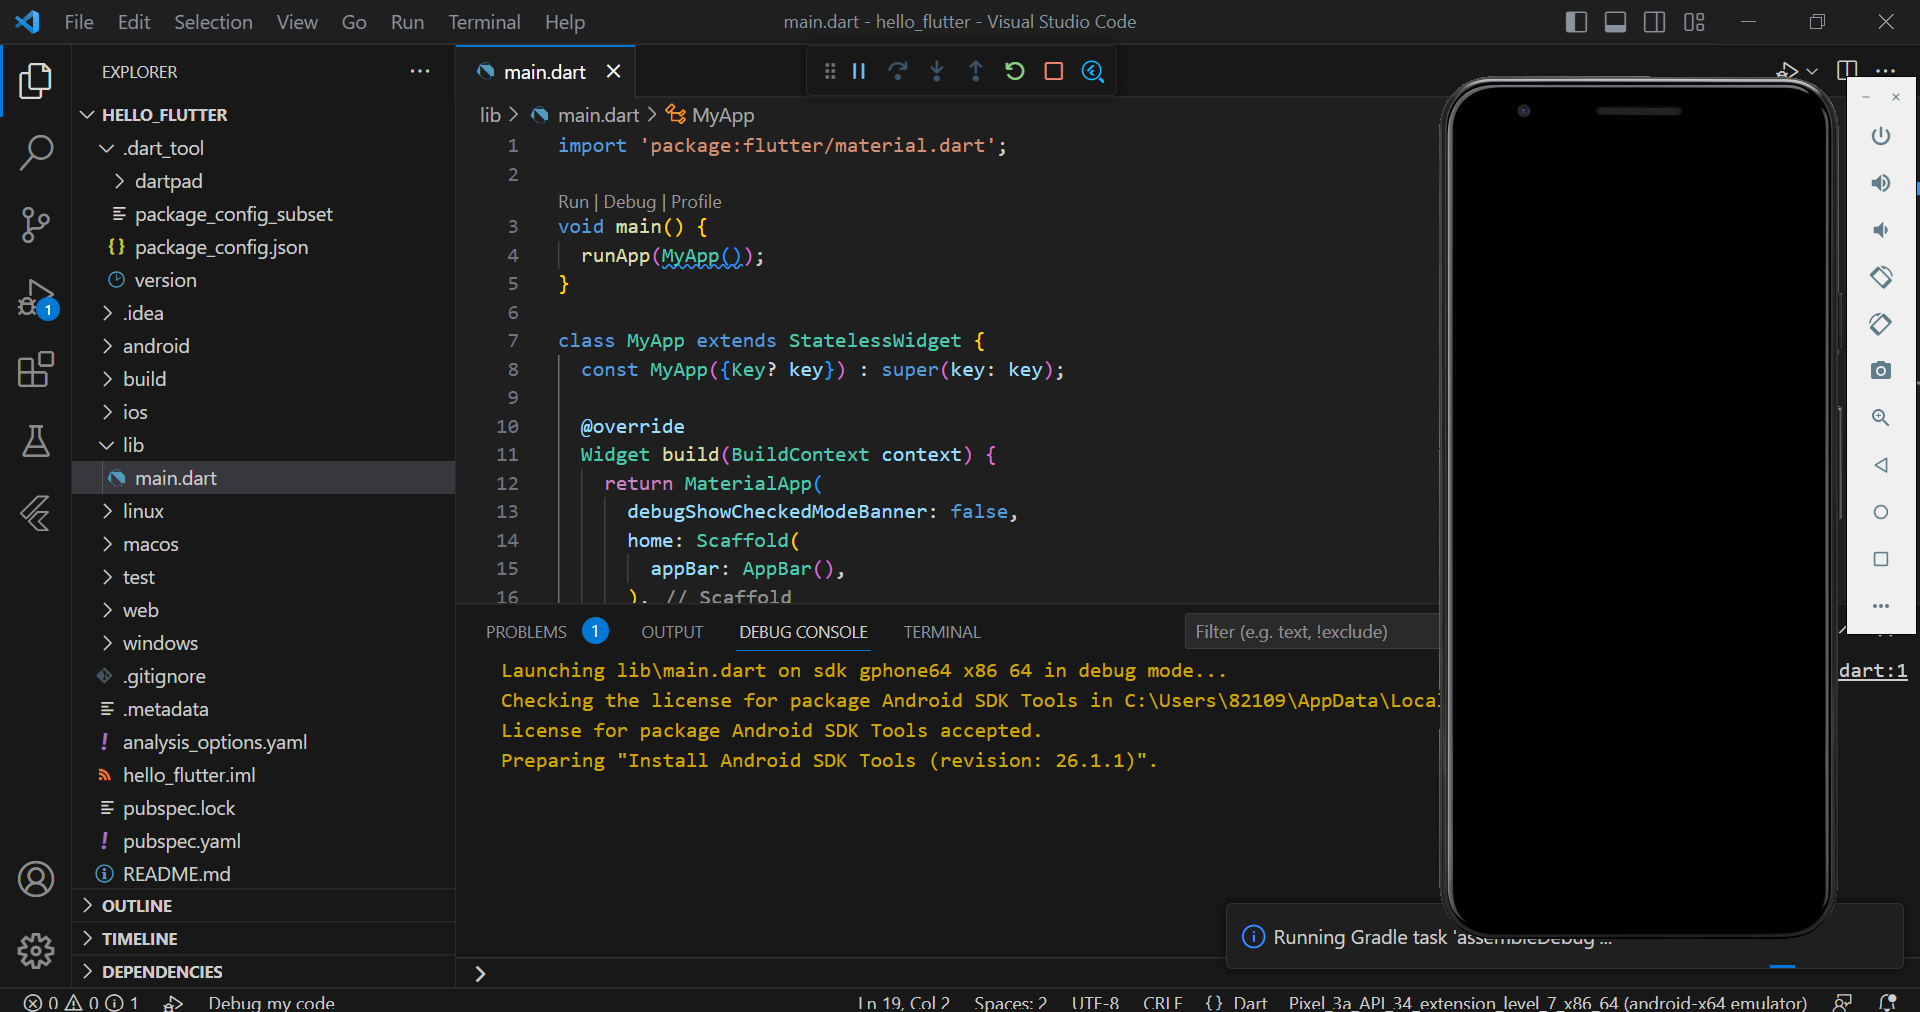1920x1012 pixels.
Task: Click the Debug code lens link
Action: [x=629, y=202]
